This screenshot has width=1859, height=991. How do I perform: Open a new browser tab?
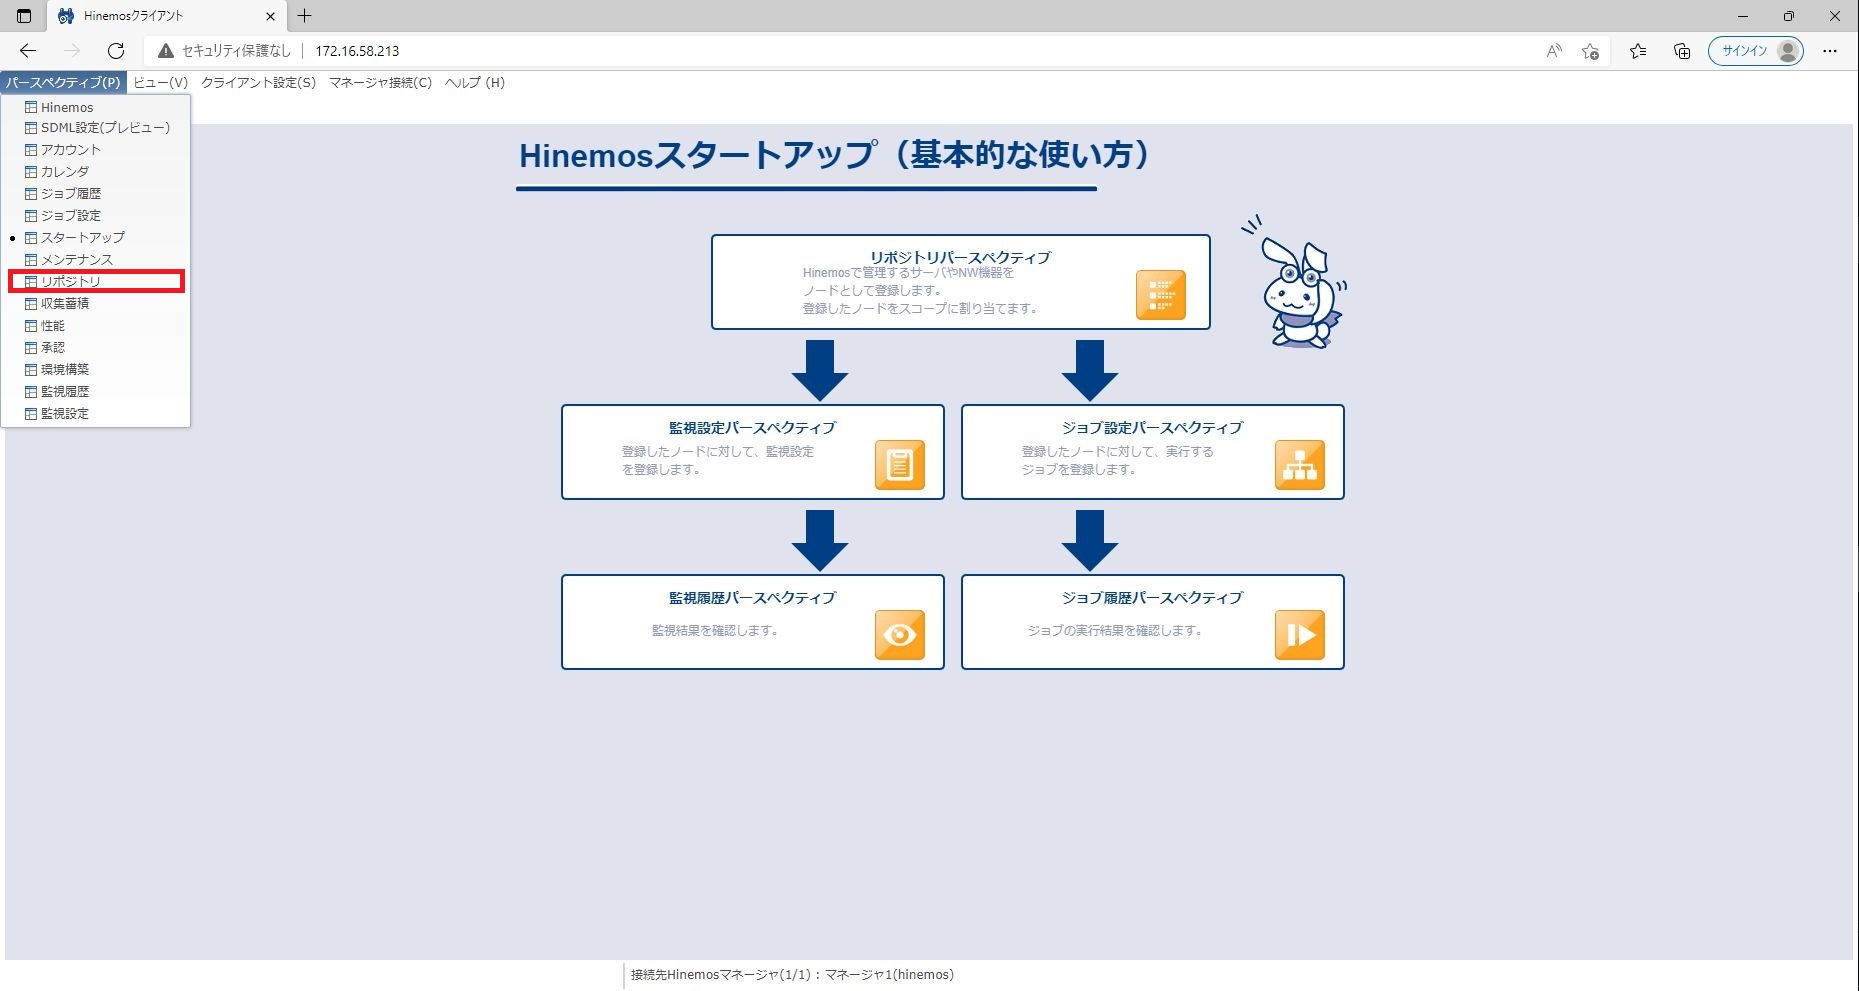coord(305,16)
